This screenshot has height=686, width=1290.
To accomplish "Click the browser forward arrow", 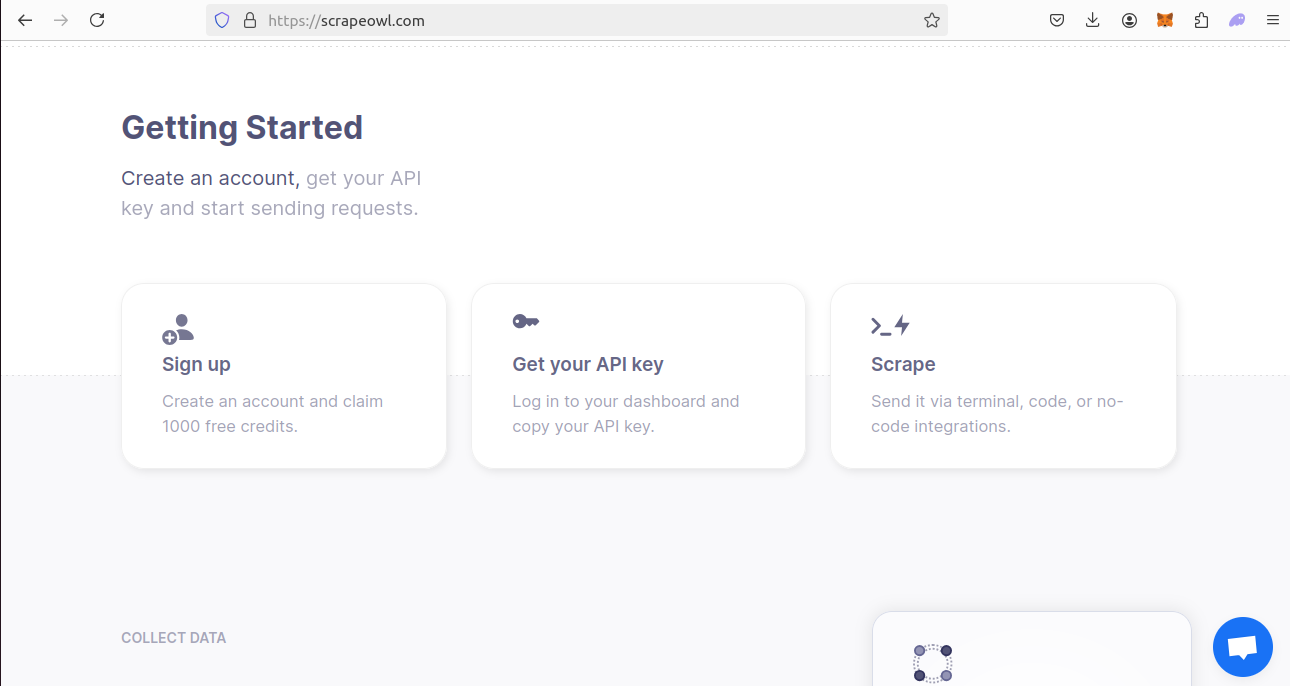I will [61, 20].
